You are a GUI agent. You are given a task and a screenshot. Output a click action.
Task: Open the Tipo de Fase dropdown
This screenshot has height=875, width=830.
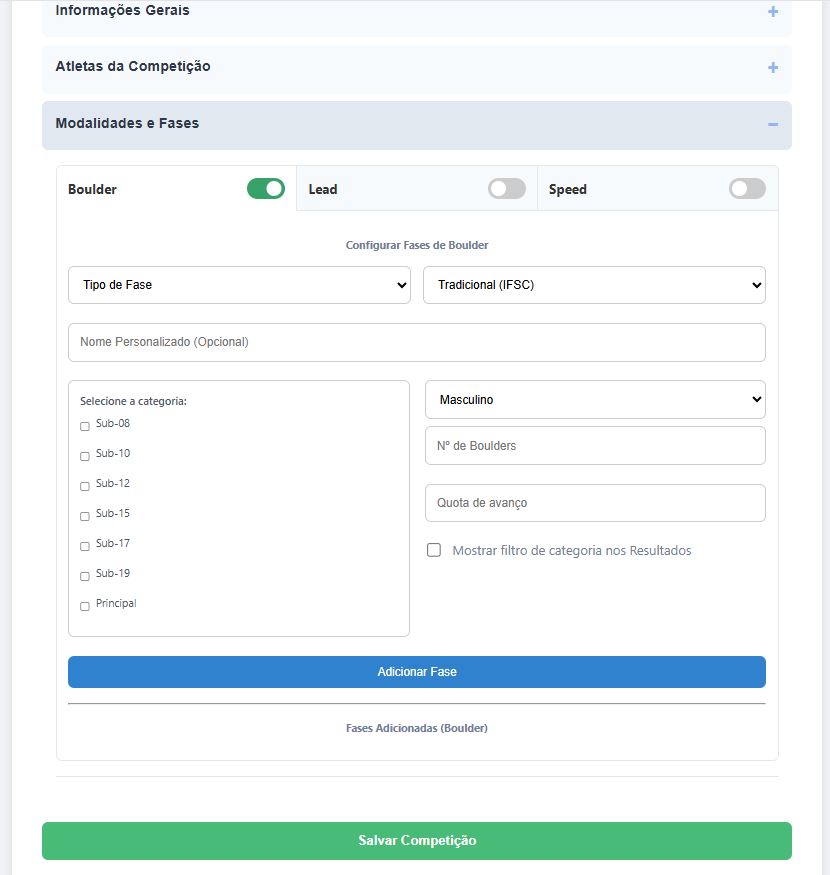tap(239, 285)
